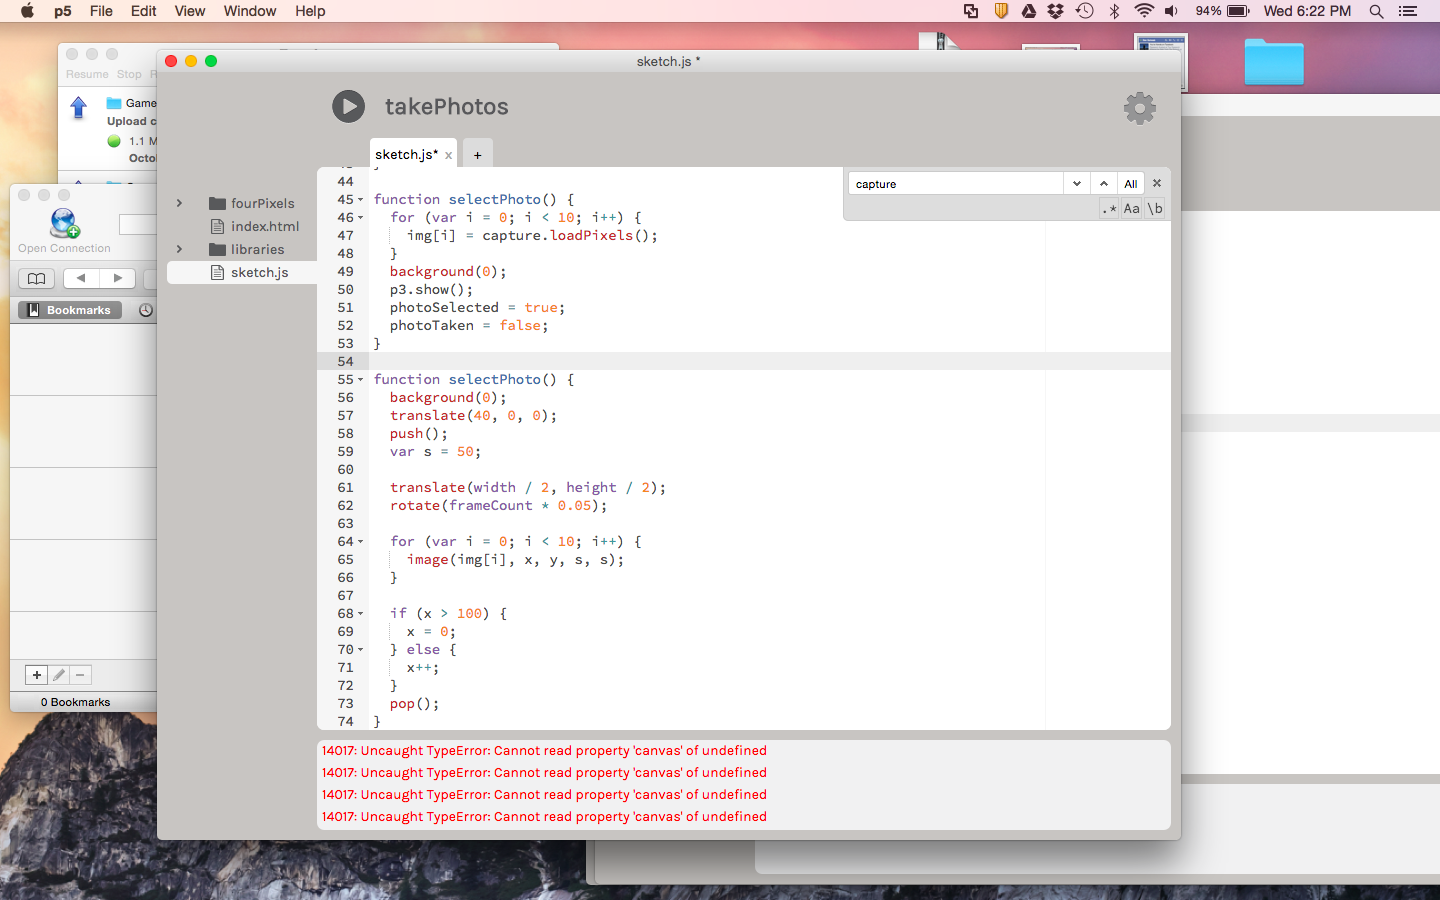Click Open Connection globe icon
Screen dimensions: 1440x900
tap(64, 223)
